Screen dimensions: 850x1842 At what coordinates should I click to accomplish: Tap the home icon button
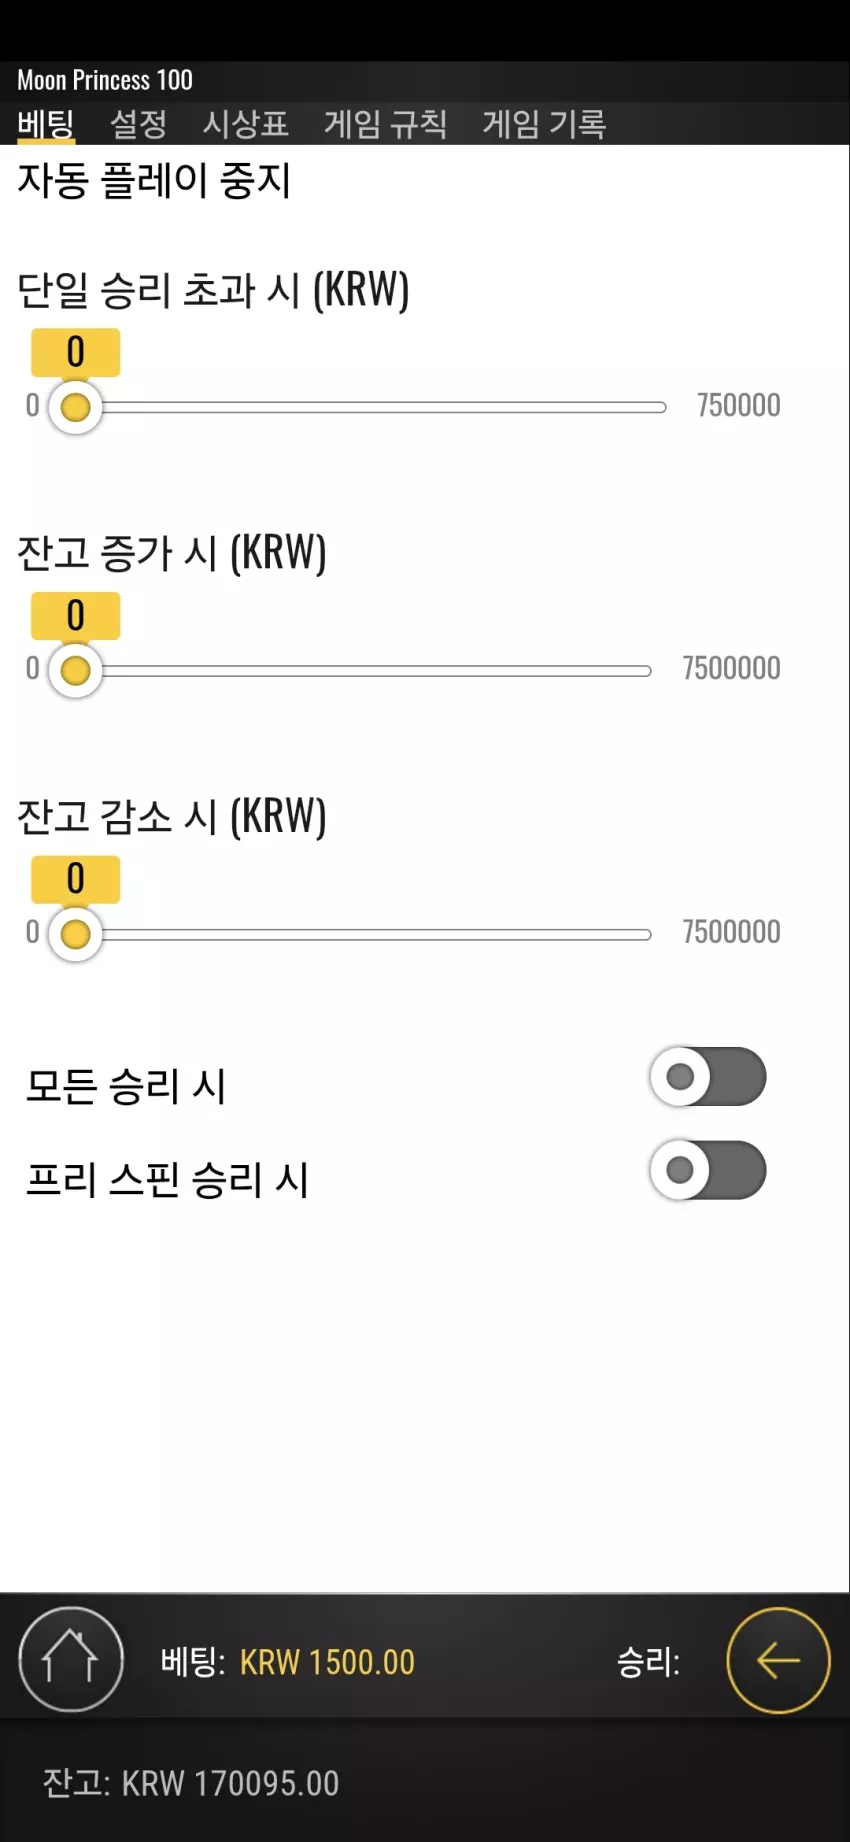[71, 1660]
